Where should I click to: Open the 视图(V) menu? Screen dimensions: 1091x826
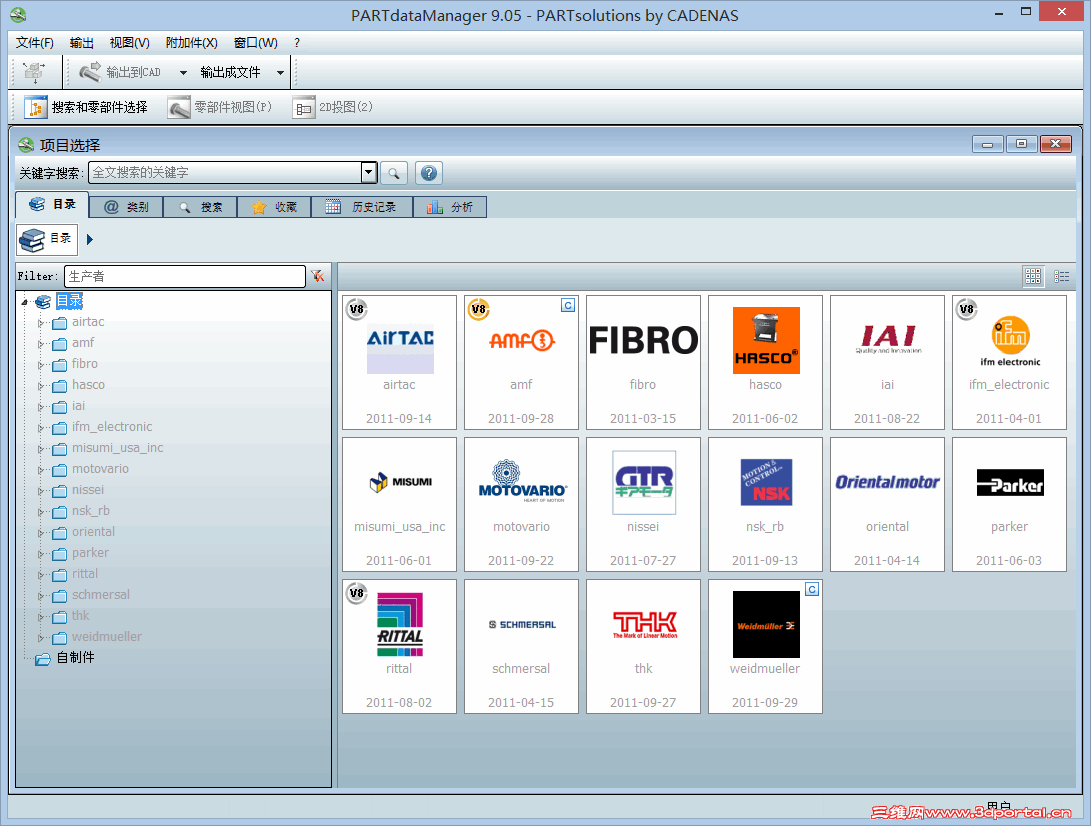(x=129, y=42)
